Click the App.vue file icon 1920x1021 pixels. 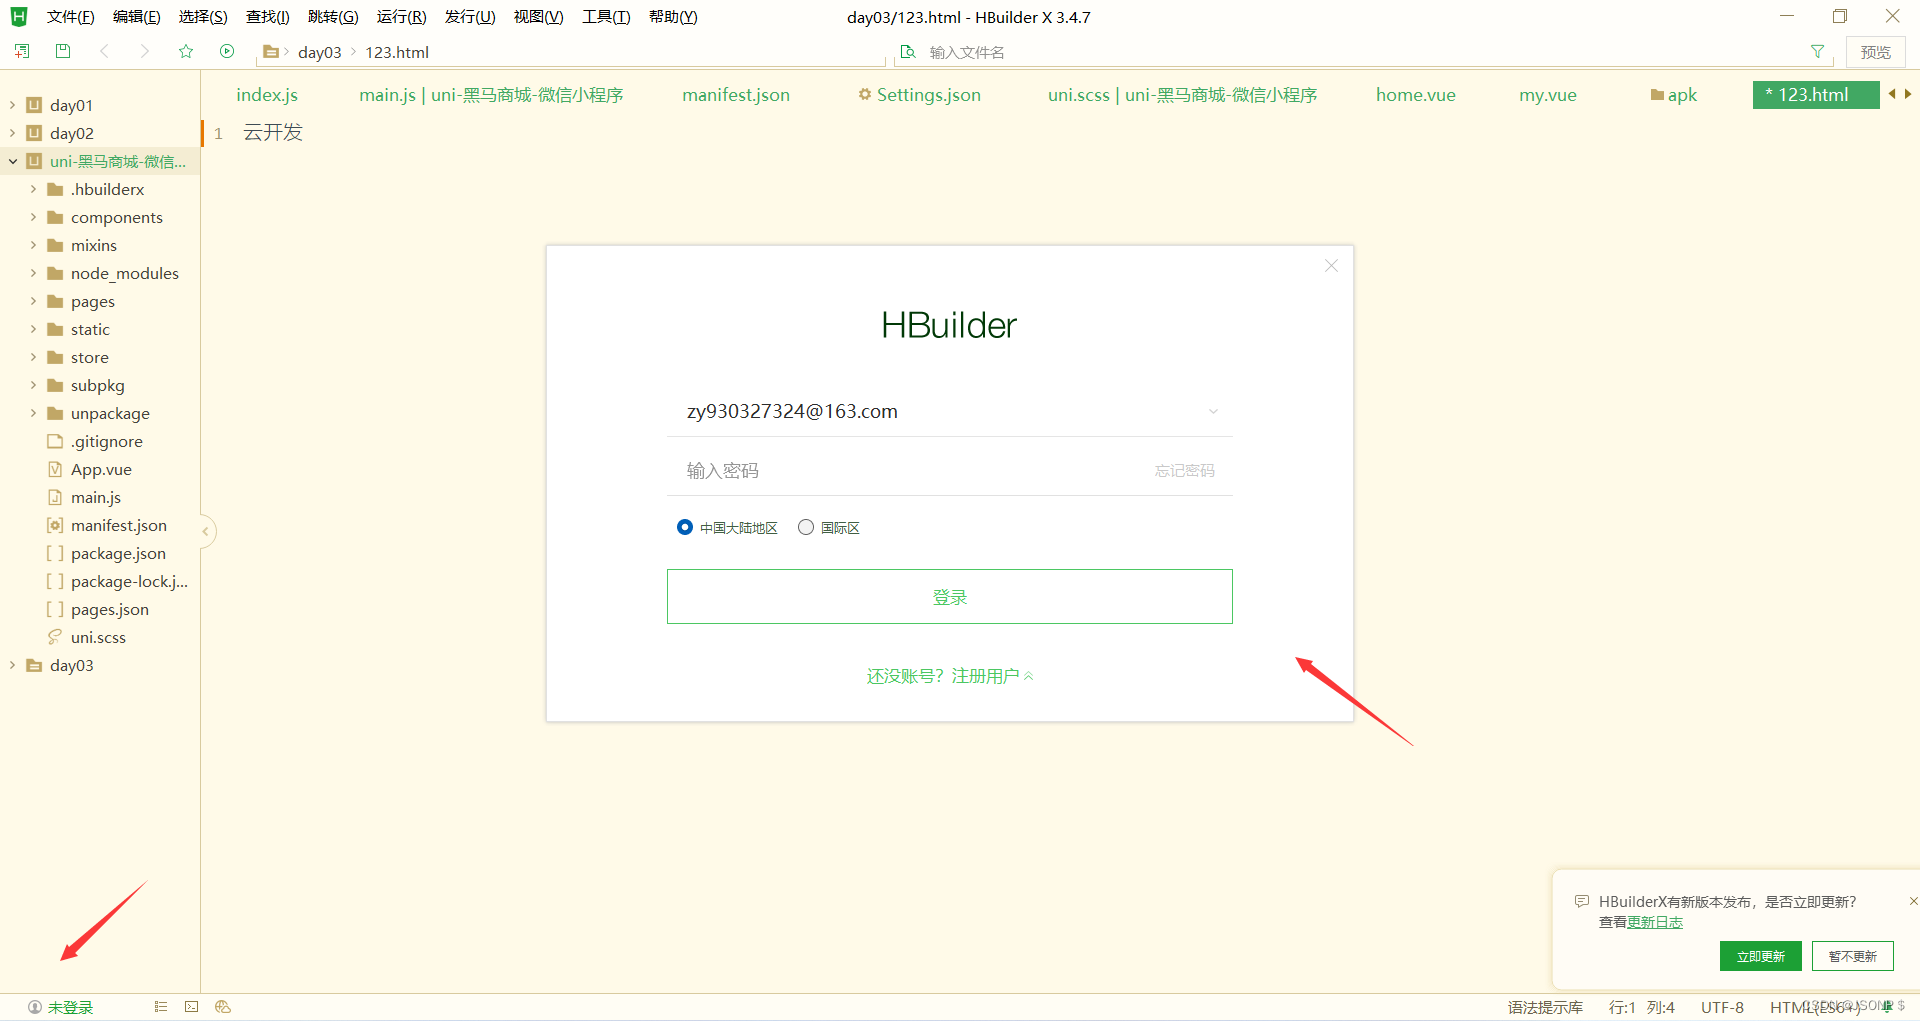[55, 469]
